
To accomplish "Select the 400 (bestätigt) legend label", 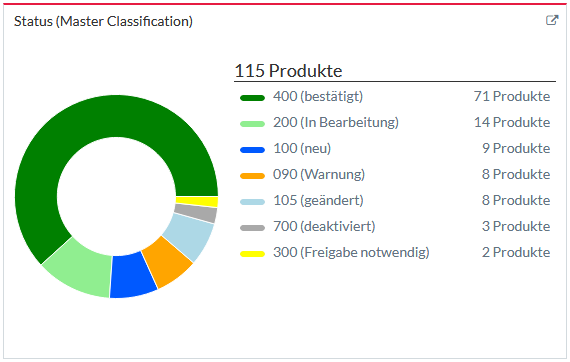I will tap(318, 97).
